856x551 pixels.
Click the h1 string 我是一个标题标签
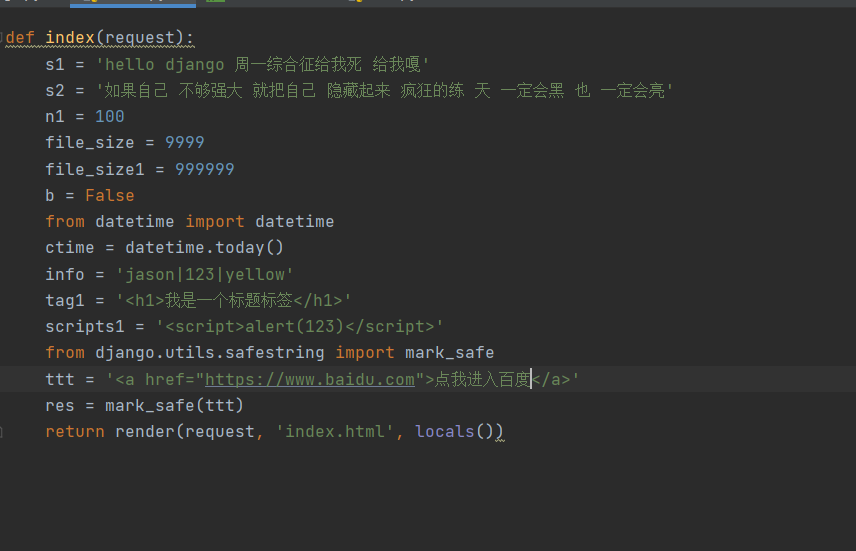[x=234, y=300]
